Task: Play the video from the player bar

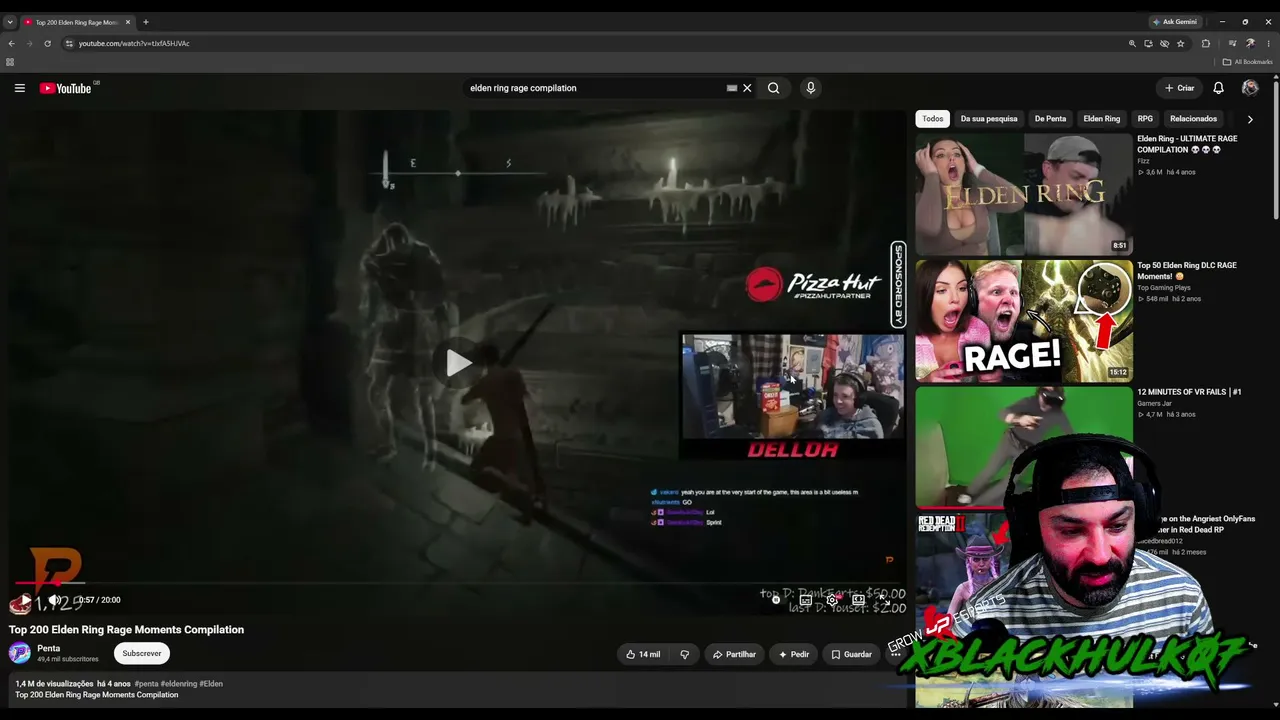Action: [25, 600]
